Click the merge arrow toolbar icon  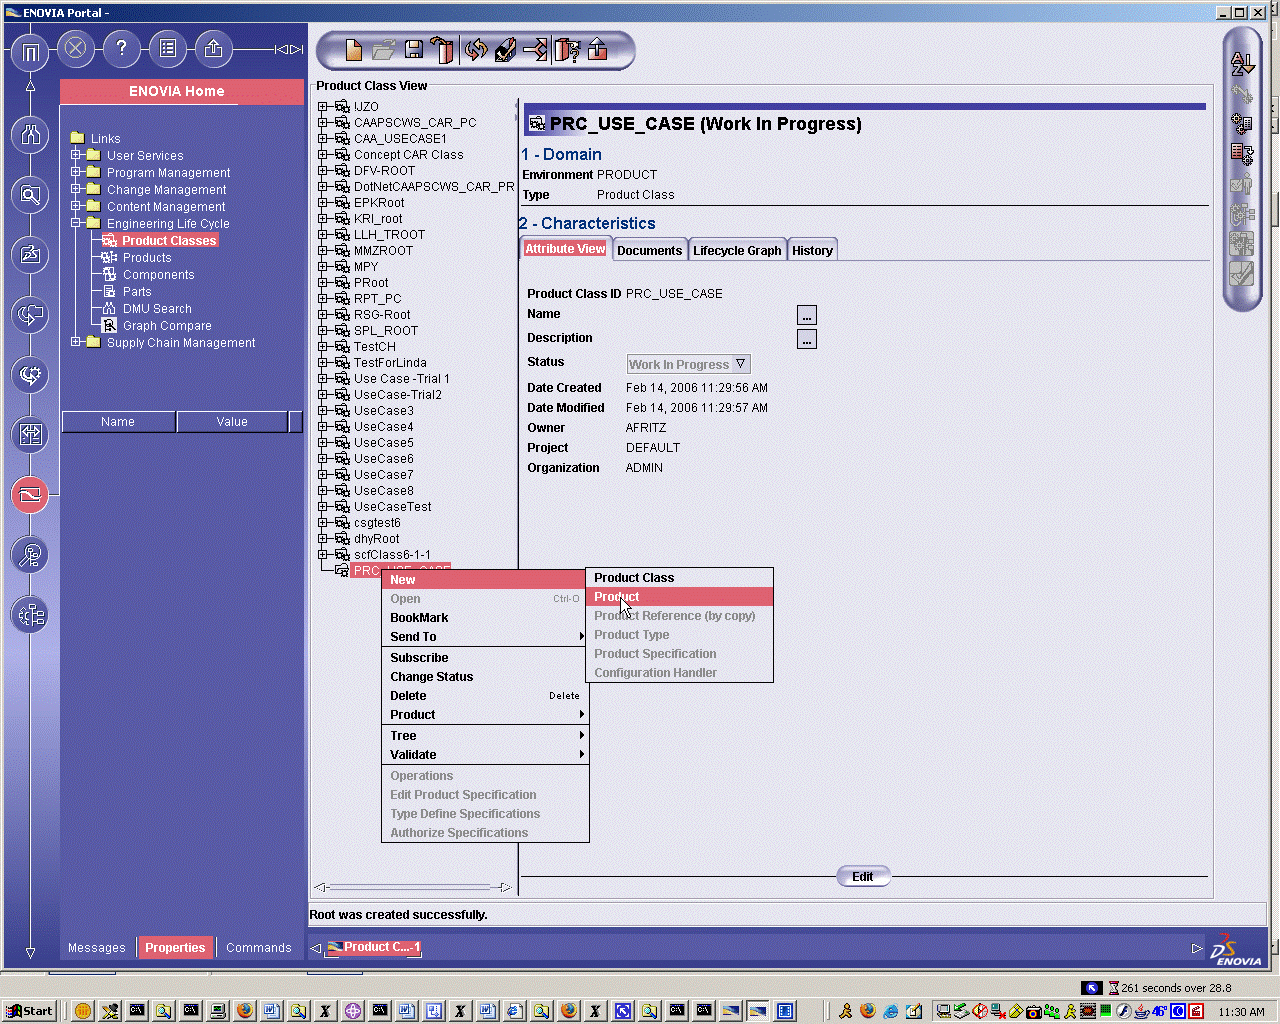tap(536, 50)
